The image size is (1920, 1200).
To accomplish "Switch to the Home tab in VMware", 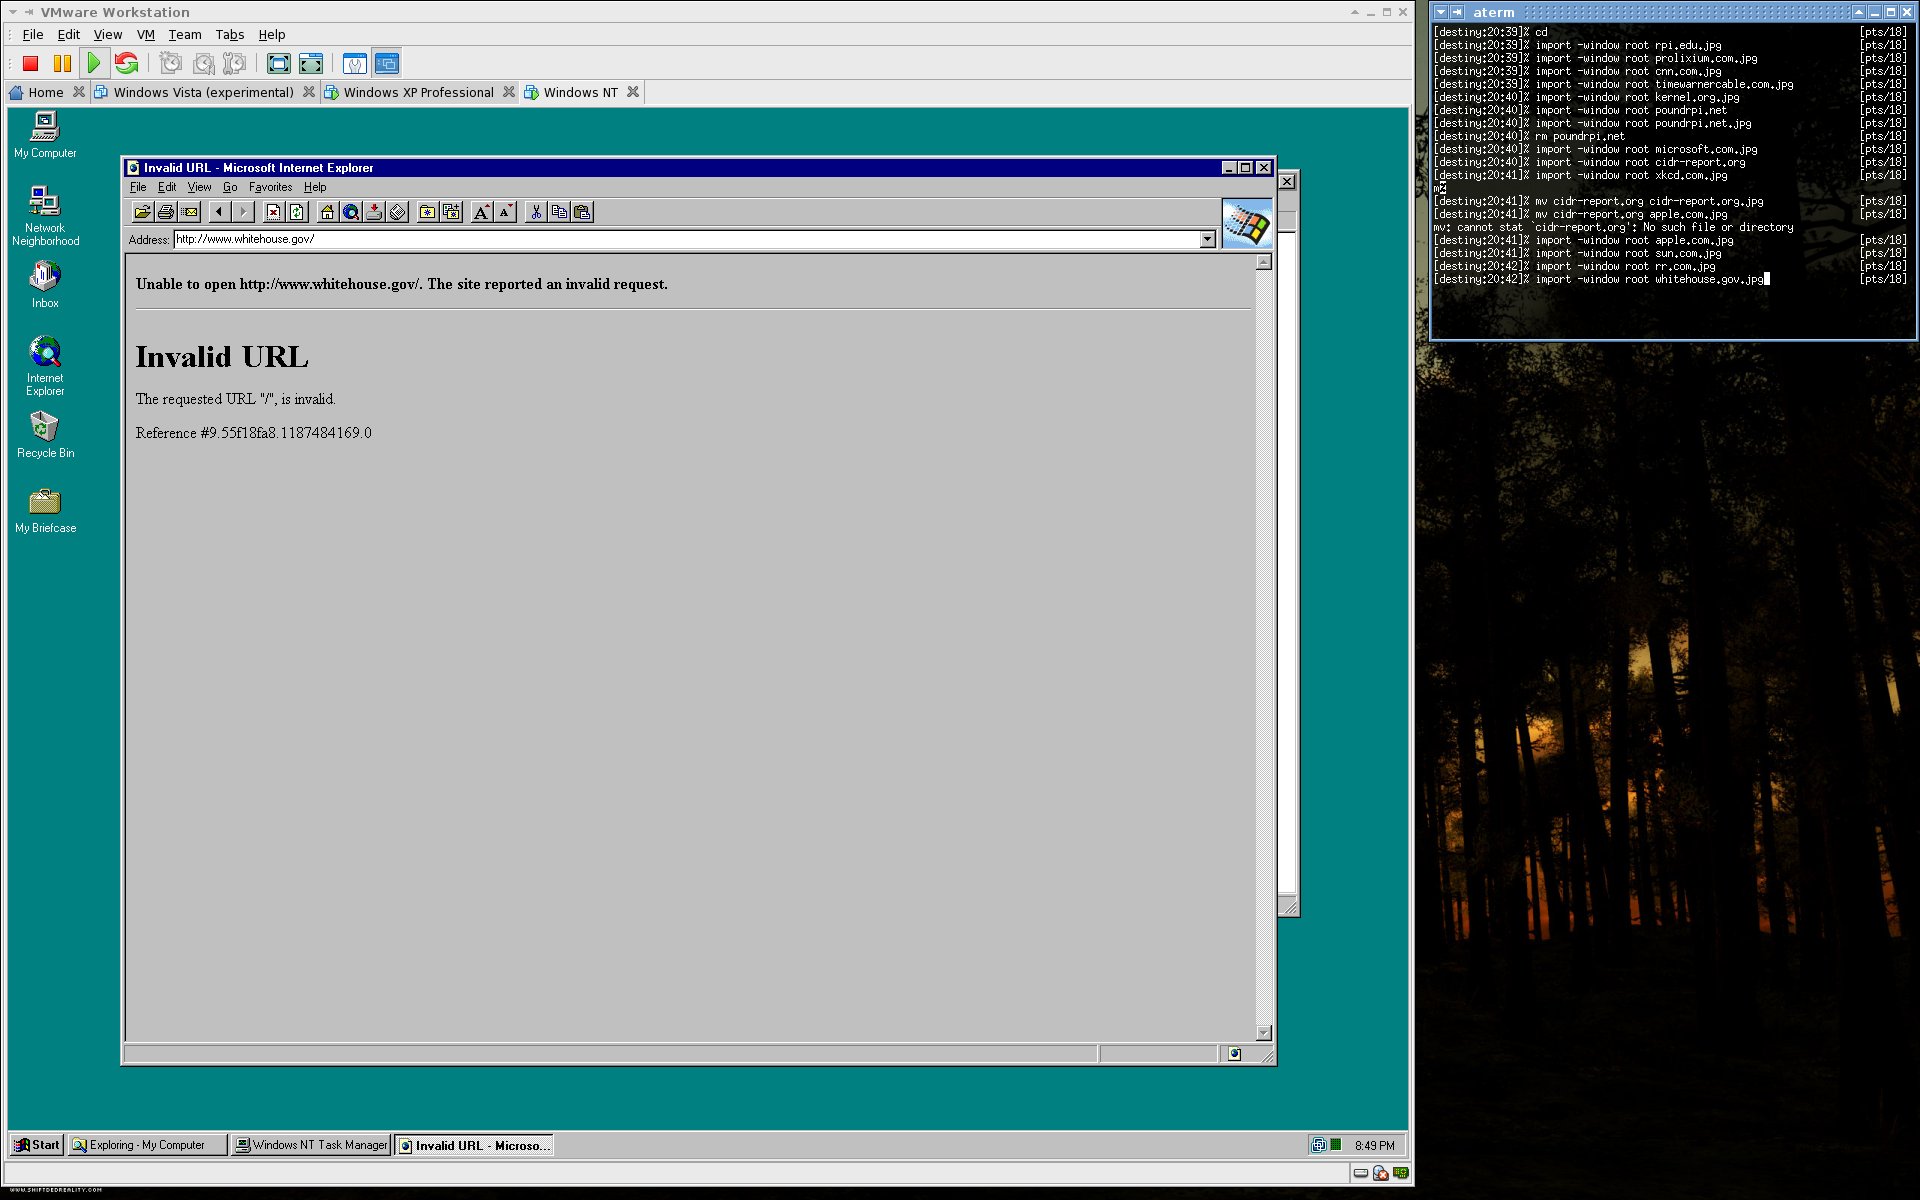I will tap(46, 92).
